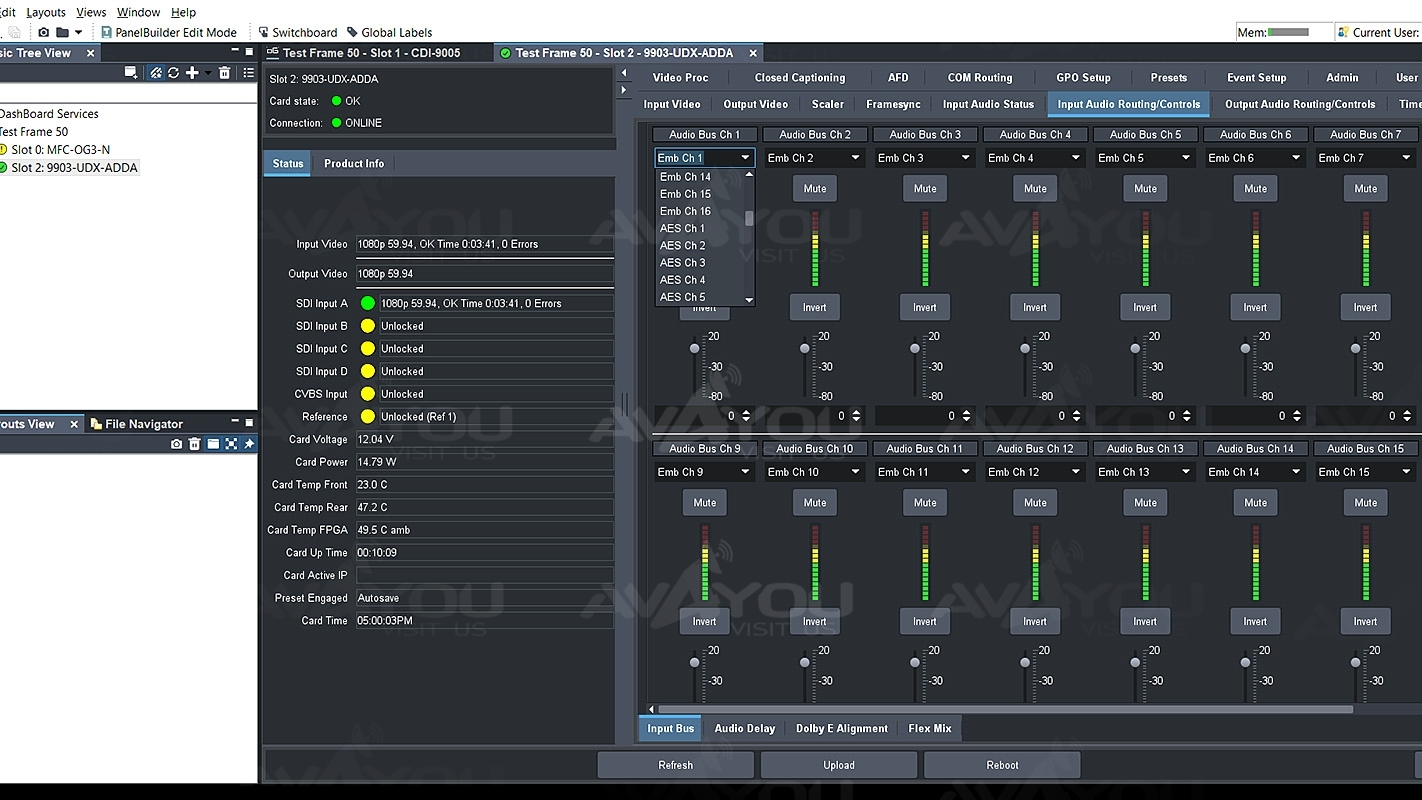This screenshot has height=800, width=1422.
Task: Click the camera icon in Layouts View toolbar
Action: tap(177, 444)
